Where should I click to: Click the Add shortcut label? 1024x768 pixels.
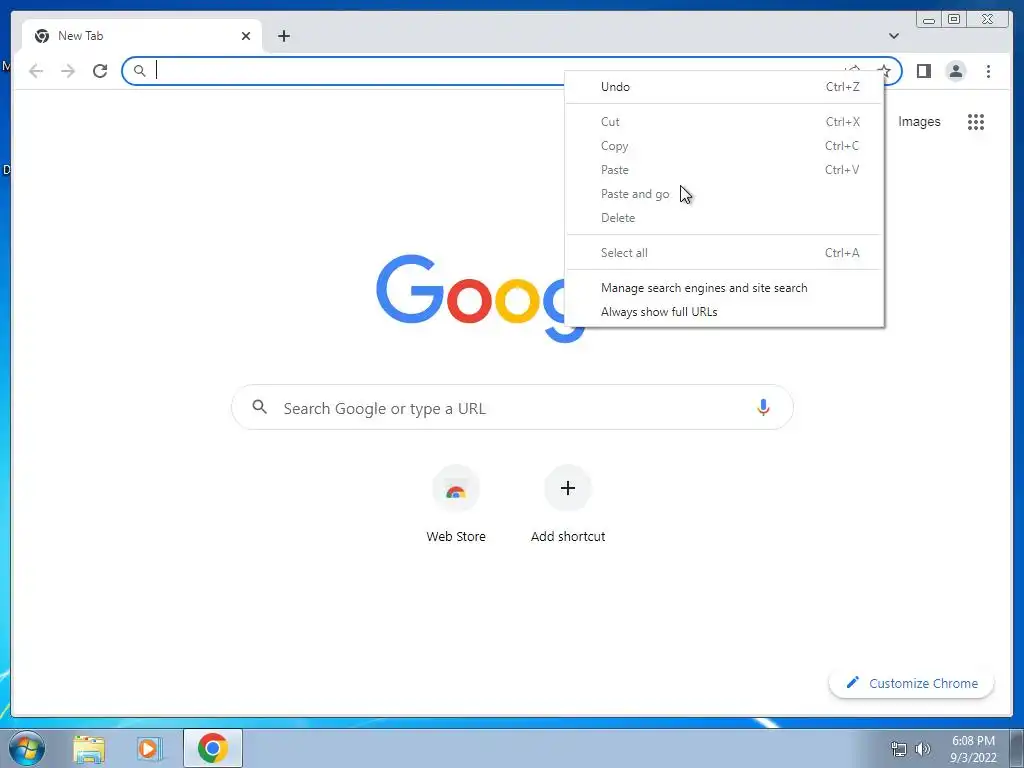[x=568, y=537]
